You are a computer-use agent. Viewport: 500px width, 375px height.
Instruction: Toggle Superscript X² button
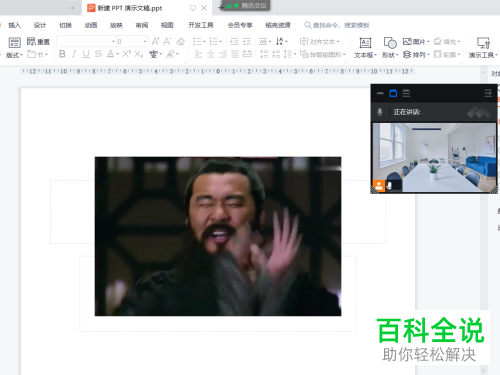point(126,54)
